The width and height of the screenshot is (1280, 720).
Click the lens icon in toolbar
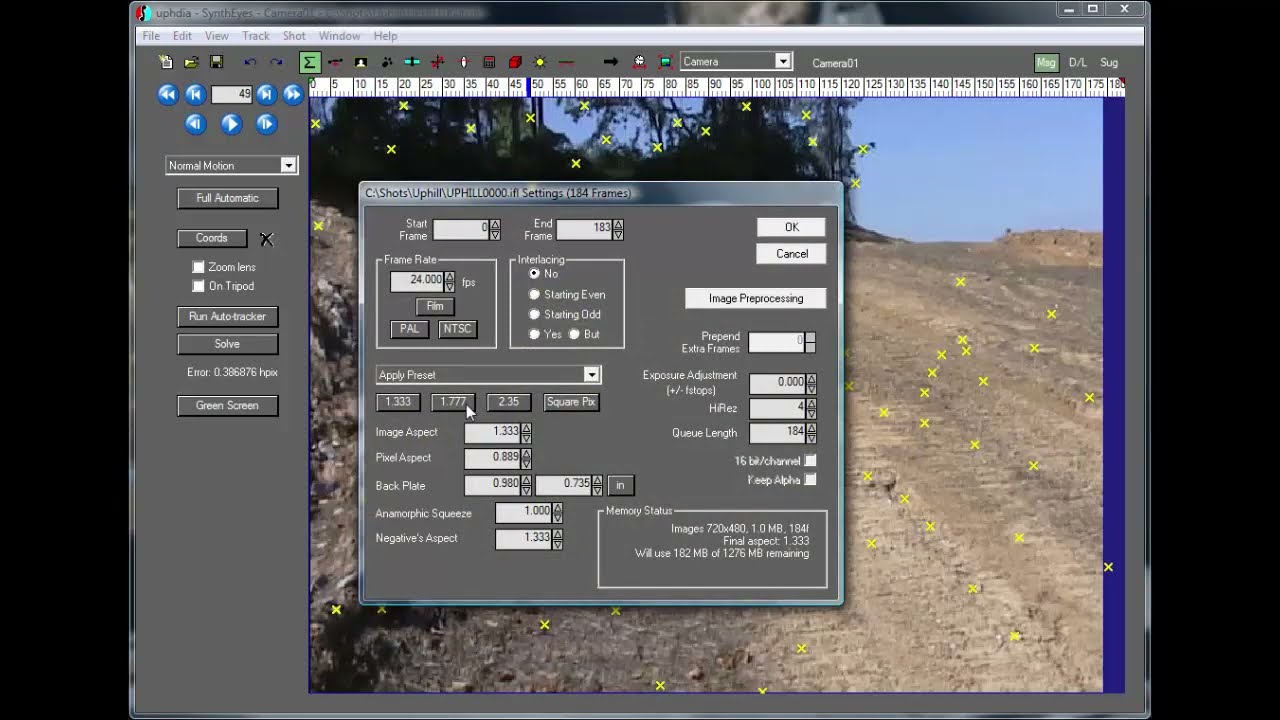click(463, 62)
